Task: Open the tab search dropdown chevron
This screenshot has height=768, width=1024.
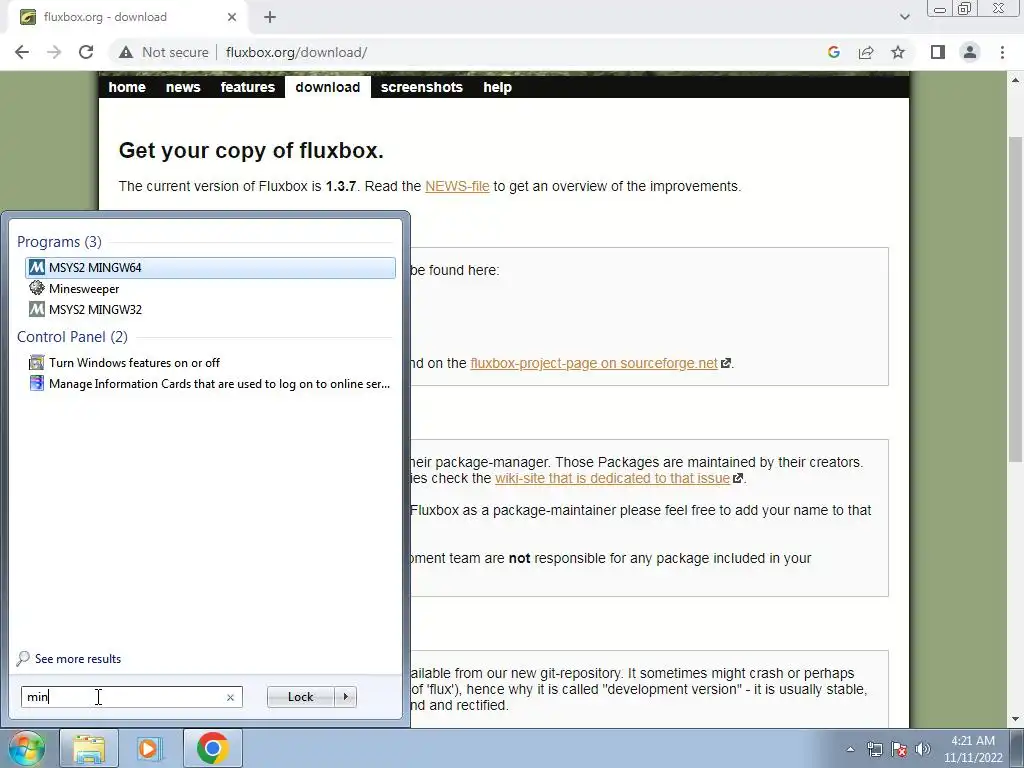Action: (904, 17)
